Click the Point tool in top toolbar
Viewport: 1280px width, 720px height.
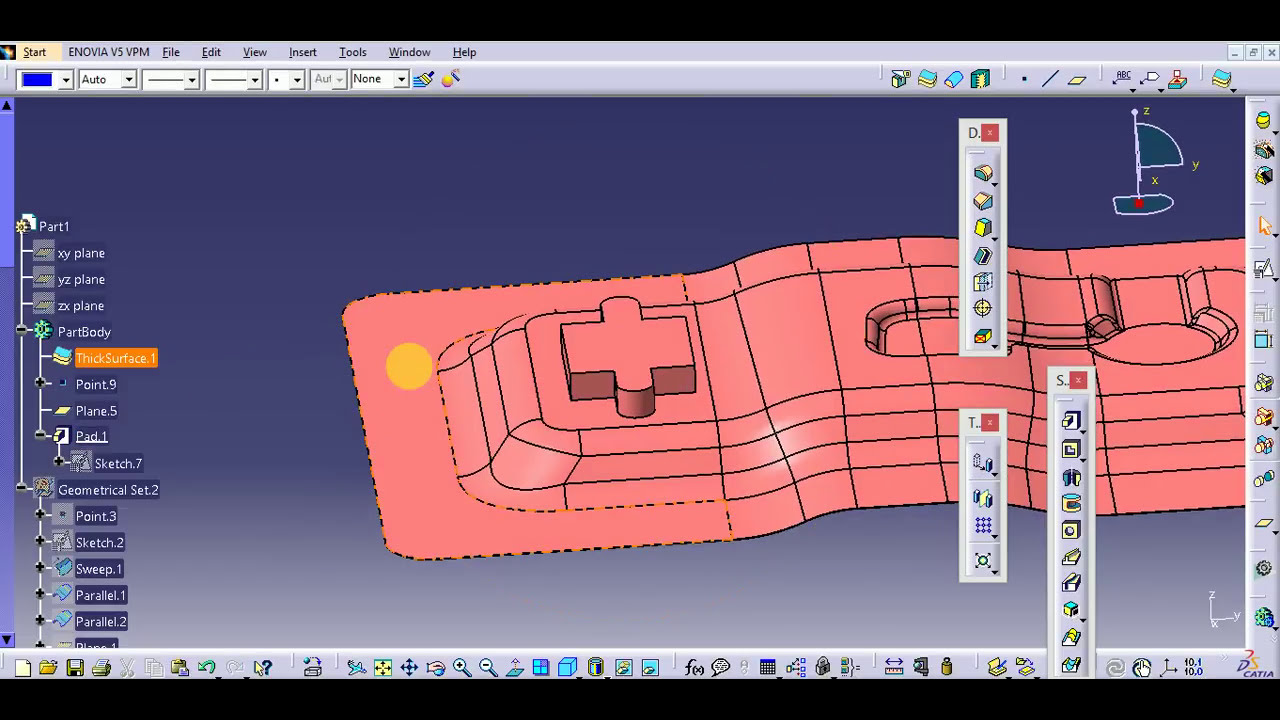click(1024, 79)
